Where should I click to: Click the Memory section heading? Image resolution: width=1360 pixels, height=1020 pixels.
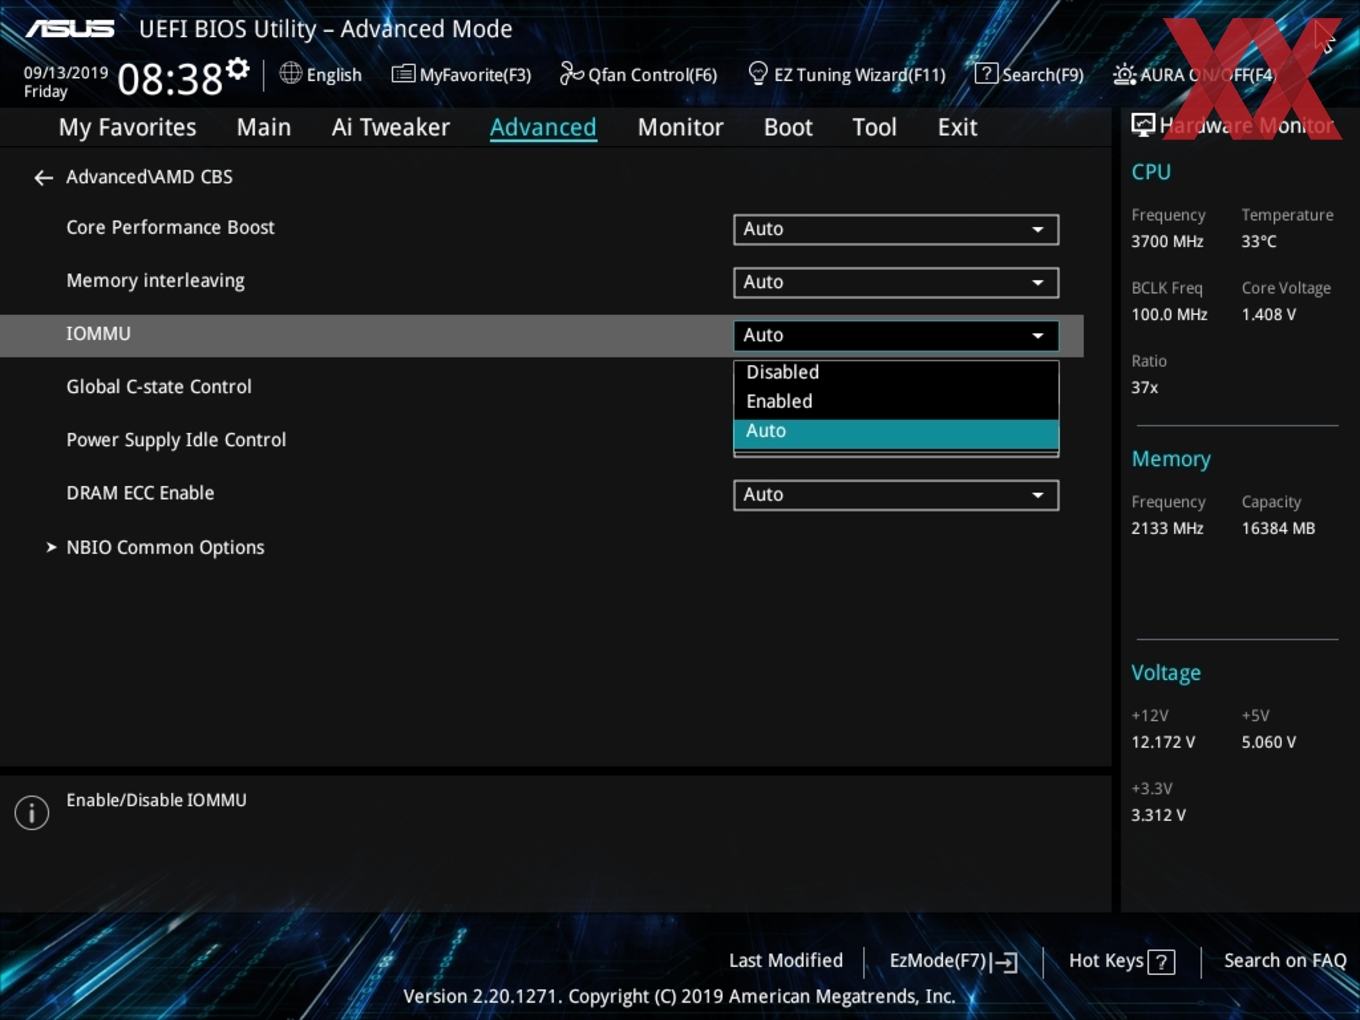click(x=1171, y=459)
